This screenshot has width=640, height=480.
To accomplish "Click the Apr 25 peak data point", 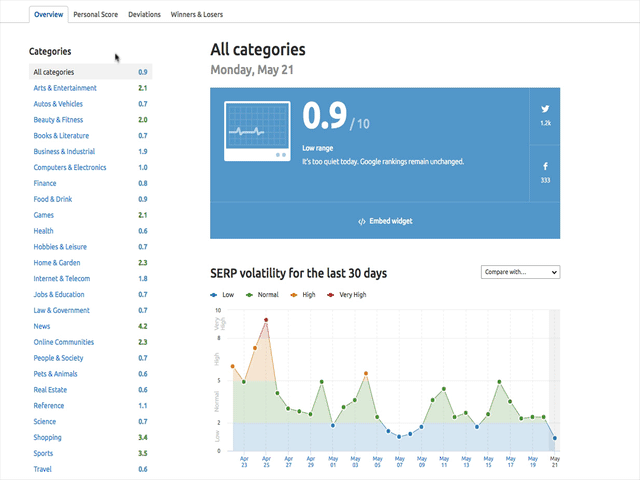I will (266, 320).
